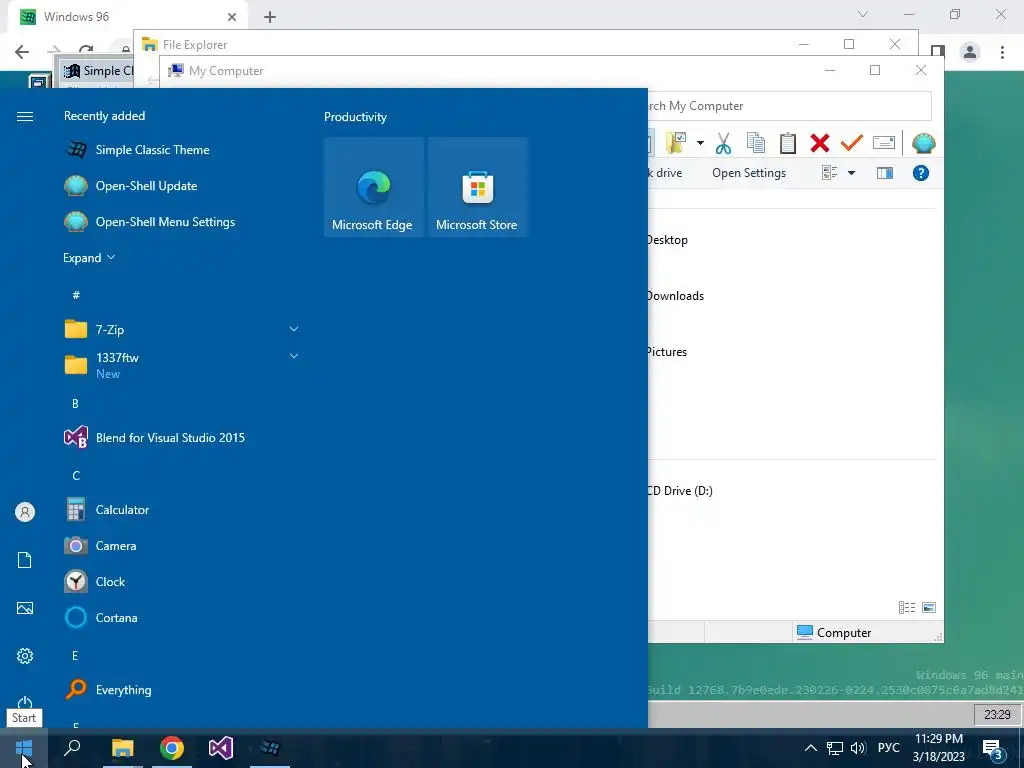Click Cut scissors in My Computer toolbar
Image resolution: width=1024 pixels, height=768 pixels.
coord(723,143)
